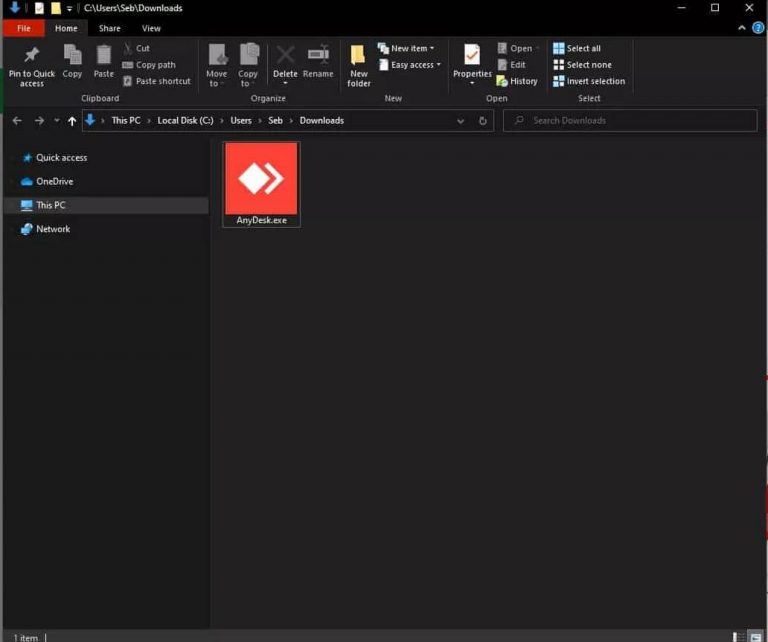Click Select none
The image size is (768, 642).
click(x=582, y=65)
